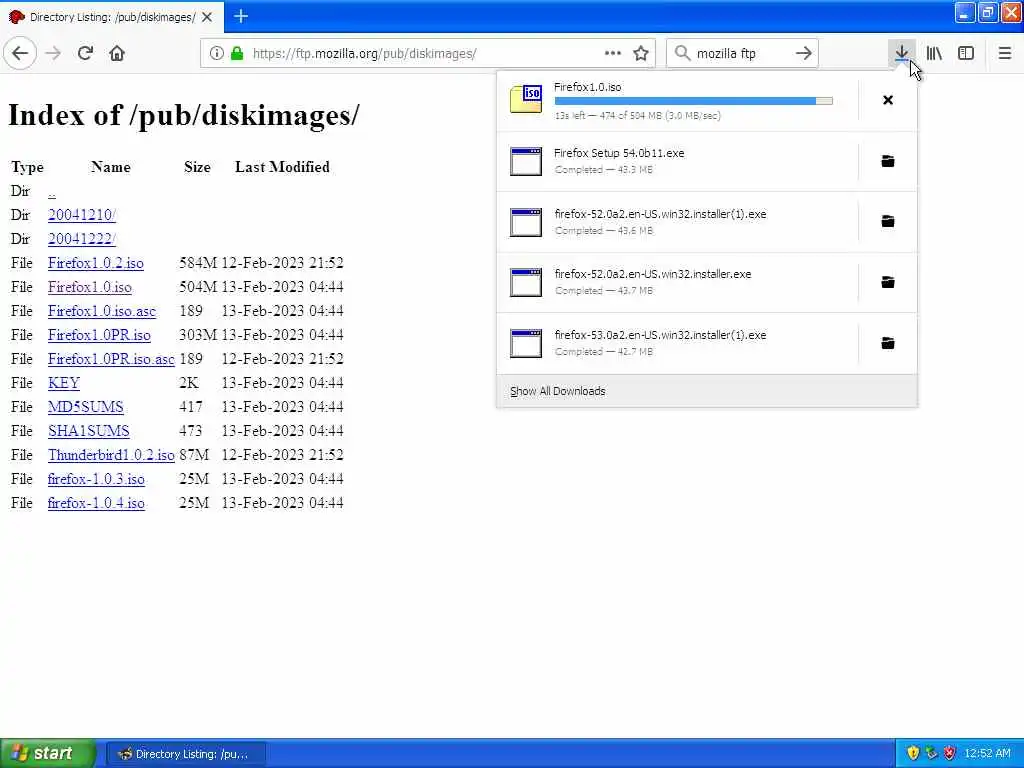The width and height of the screenshot is (1024, 768).
Task: Cancel the Firefox1.0.iso download
Action: pyautogui.click(x=888, y=100)
